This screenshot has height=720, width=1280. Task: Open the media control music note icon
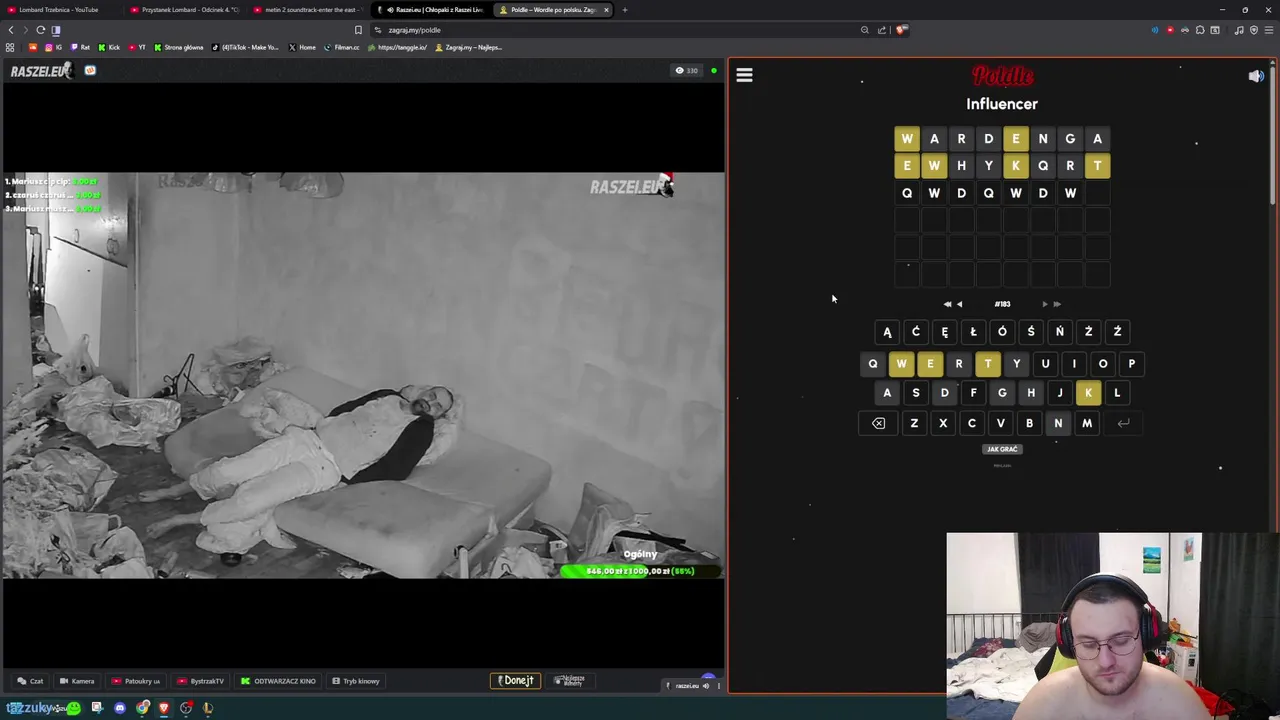(1239, 30)
